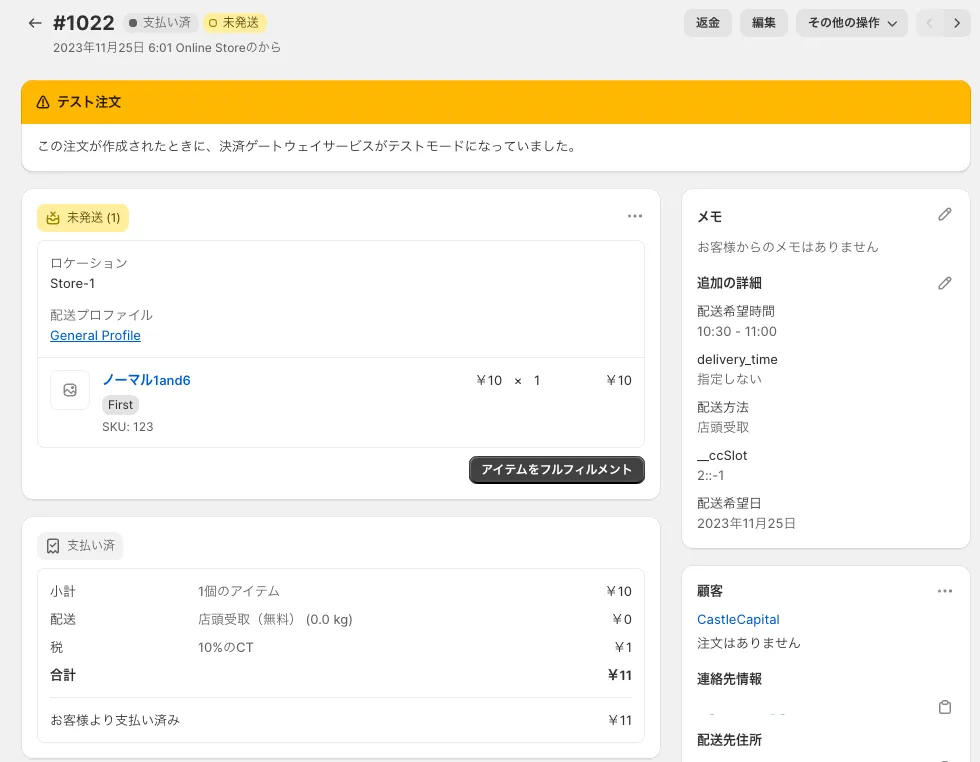This screenshot has height=762, width=980.
Task: Click the pencil icon beside 追加の詳細
Action: coord(945,283)
